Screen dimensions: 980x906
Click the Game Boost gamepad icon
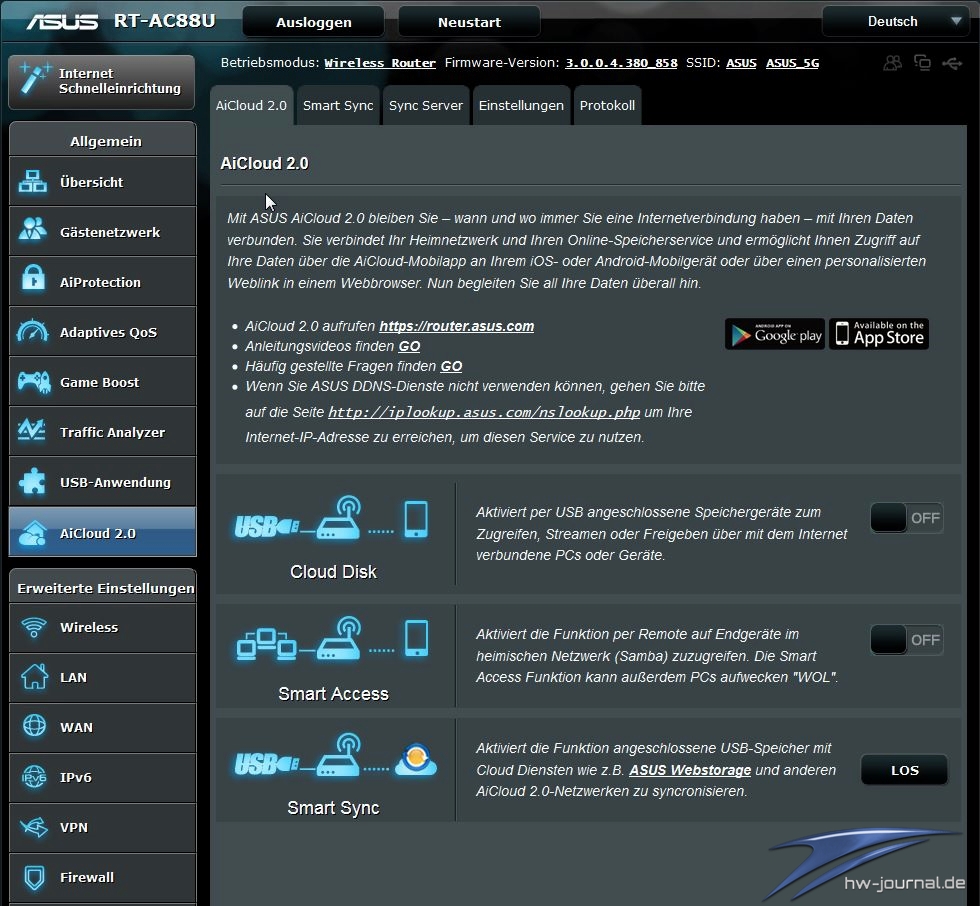[33, 381]
